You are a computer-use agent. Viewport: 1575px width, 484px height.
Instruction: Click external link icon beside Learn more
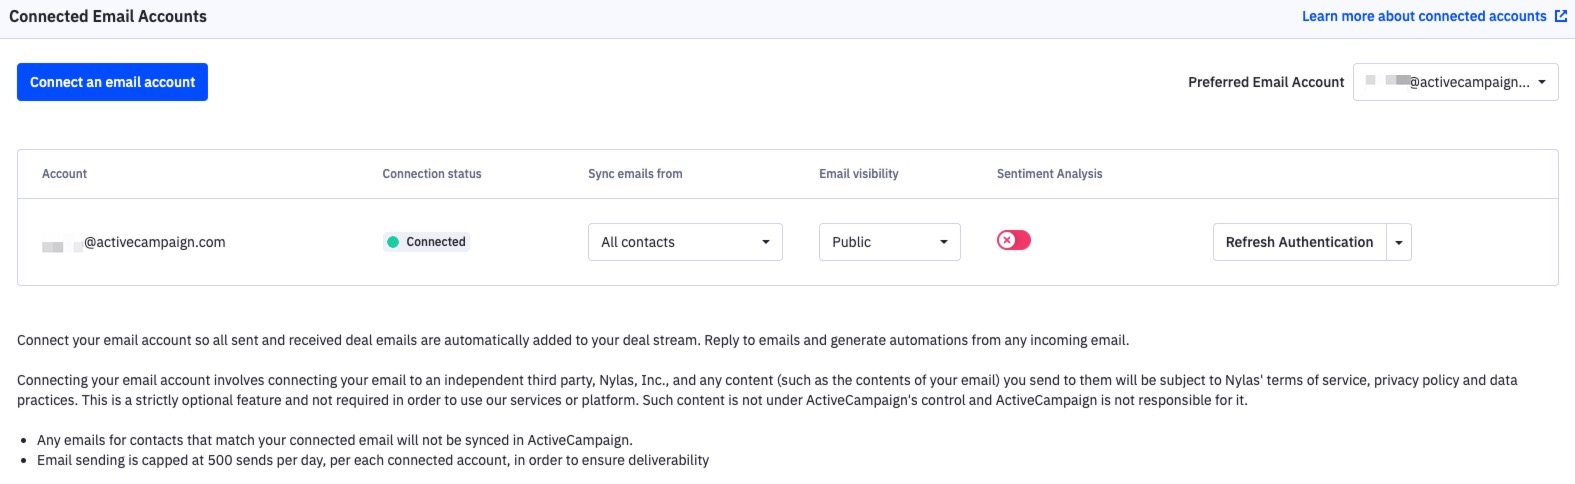pos(1561,16)
